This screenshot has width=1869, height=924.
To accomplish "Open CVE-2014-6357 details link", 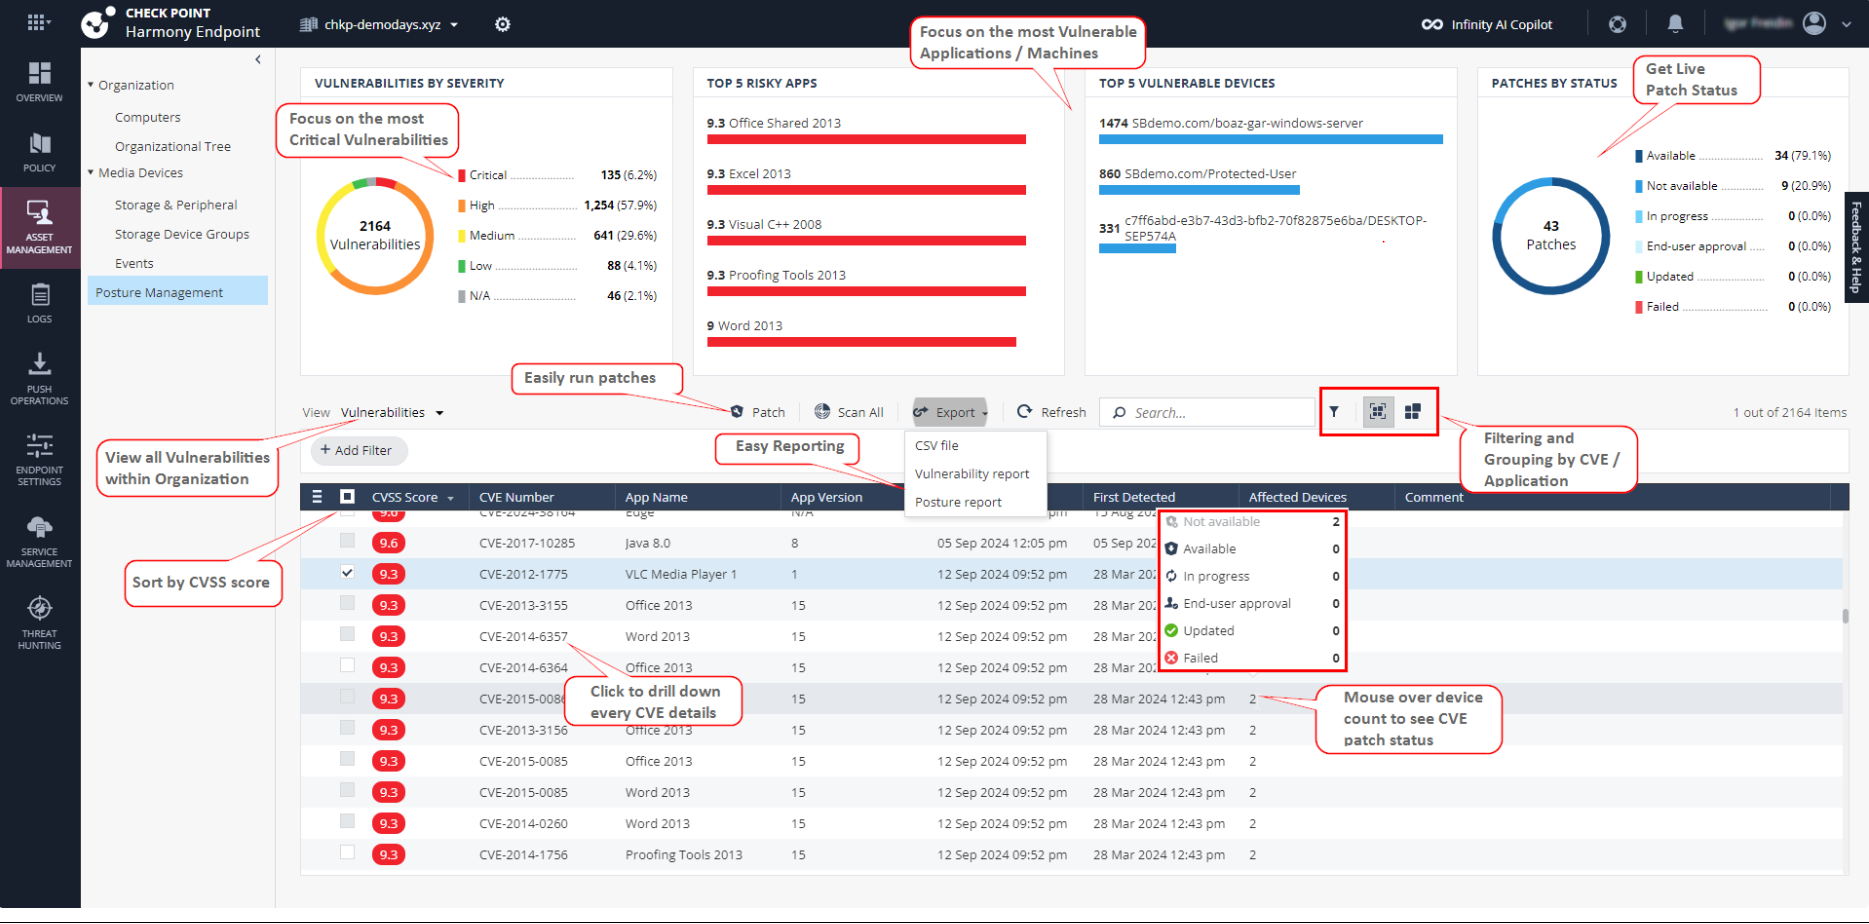I will [523, 636].
